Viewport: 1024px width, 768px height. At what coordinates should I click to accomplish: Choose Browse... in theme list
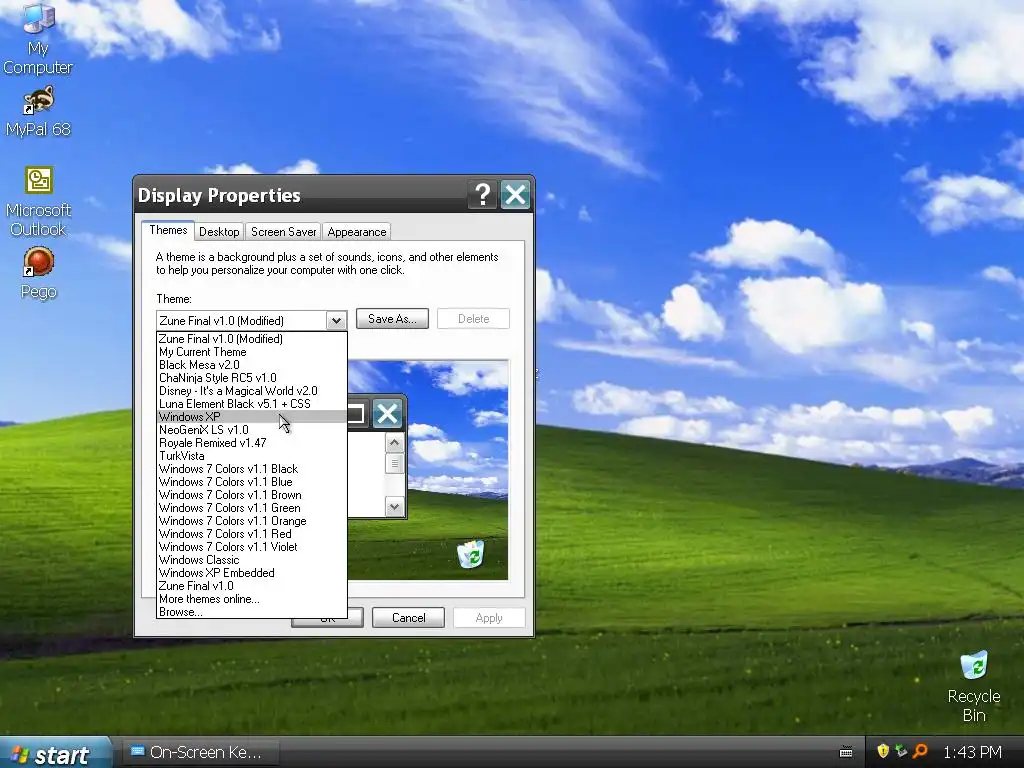(x=251, y=613)
